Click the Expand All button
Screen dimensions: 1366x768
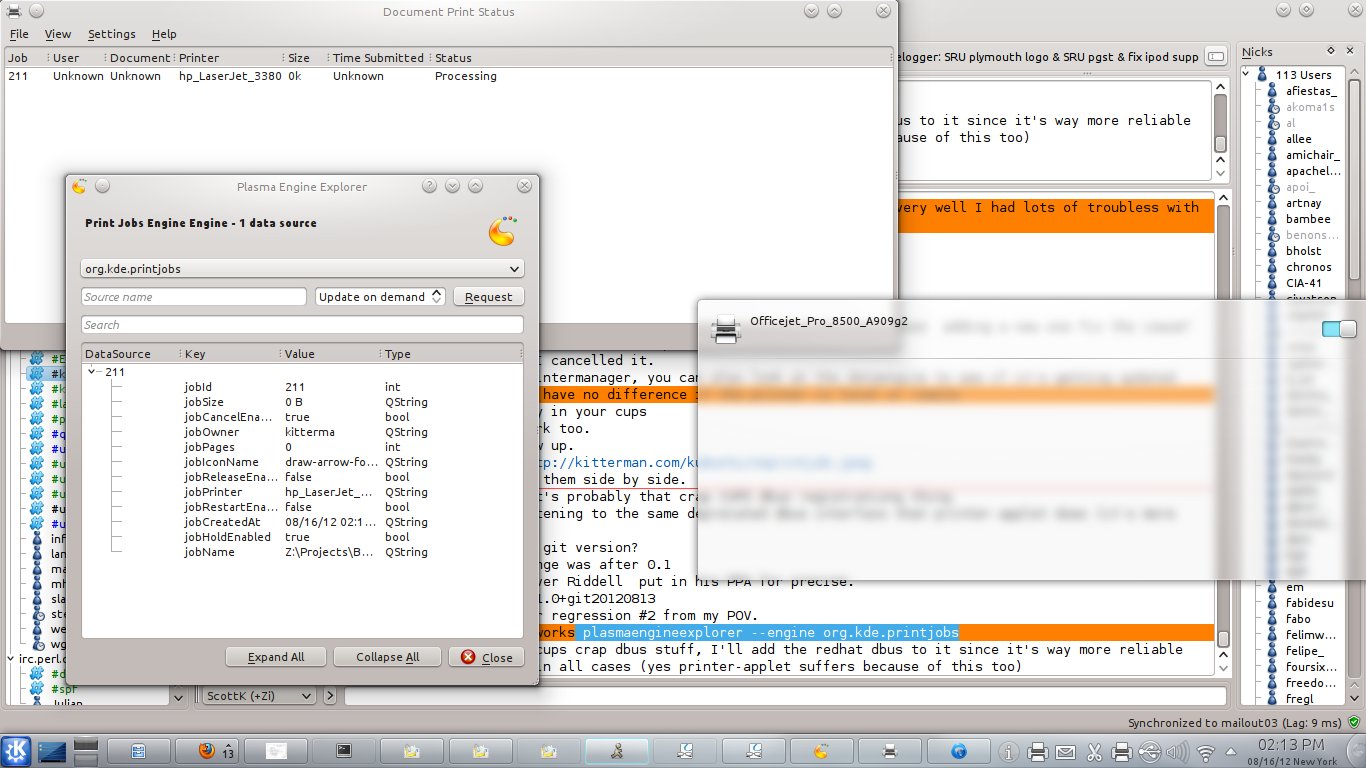tap(276, 657)
